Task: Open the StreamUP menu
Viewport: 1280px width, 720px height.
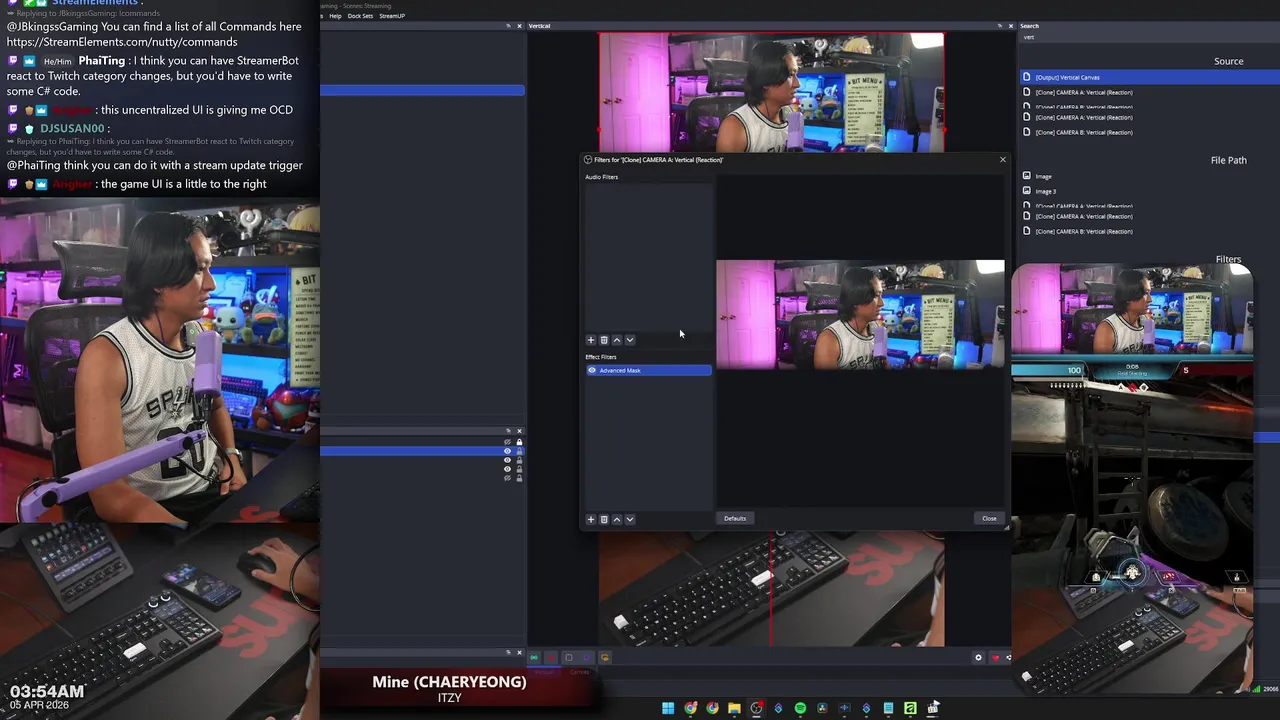Action: (392, 16)
